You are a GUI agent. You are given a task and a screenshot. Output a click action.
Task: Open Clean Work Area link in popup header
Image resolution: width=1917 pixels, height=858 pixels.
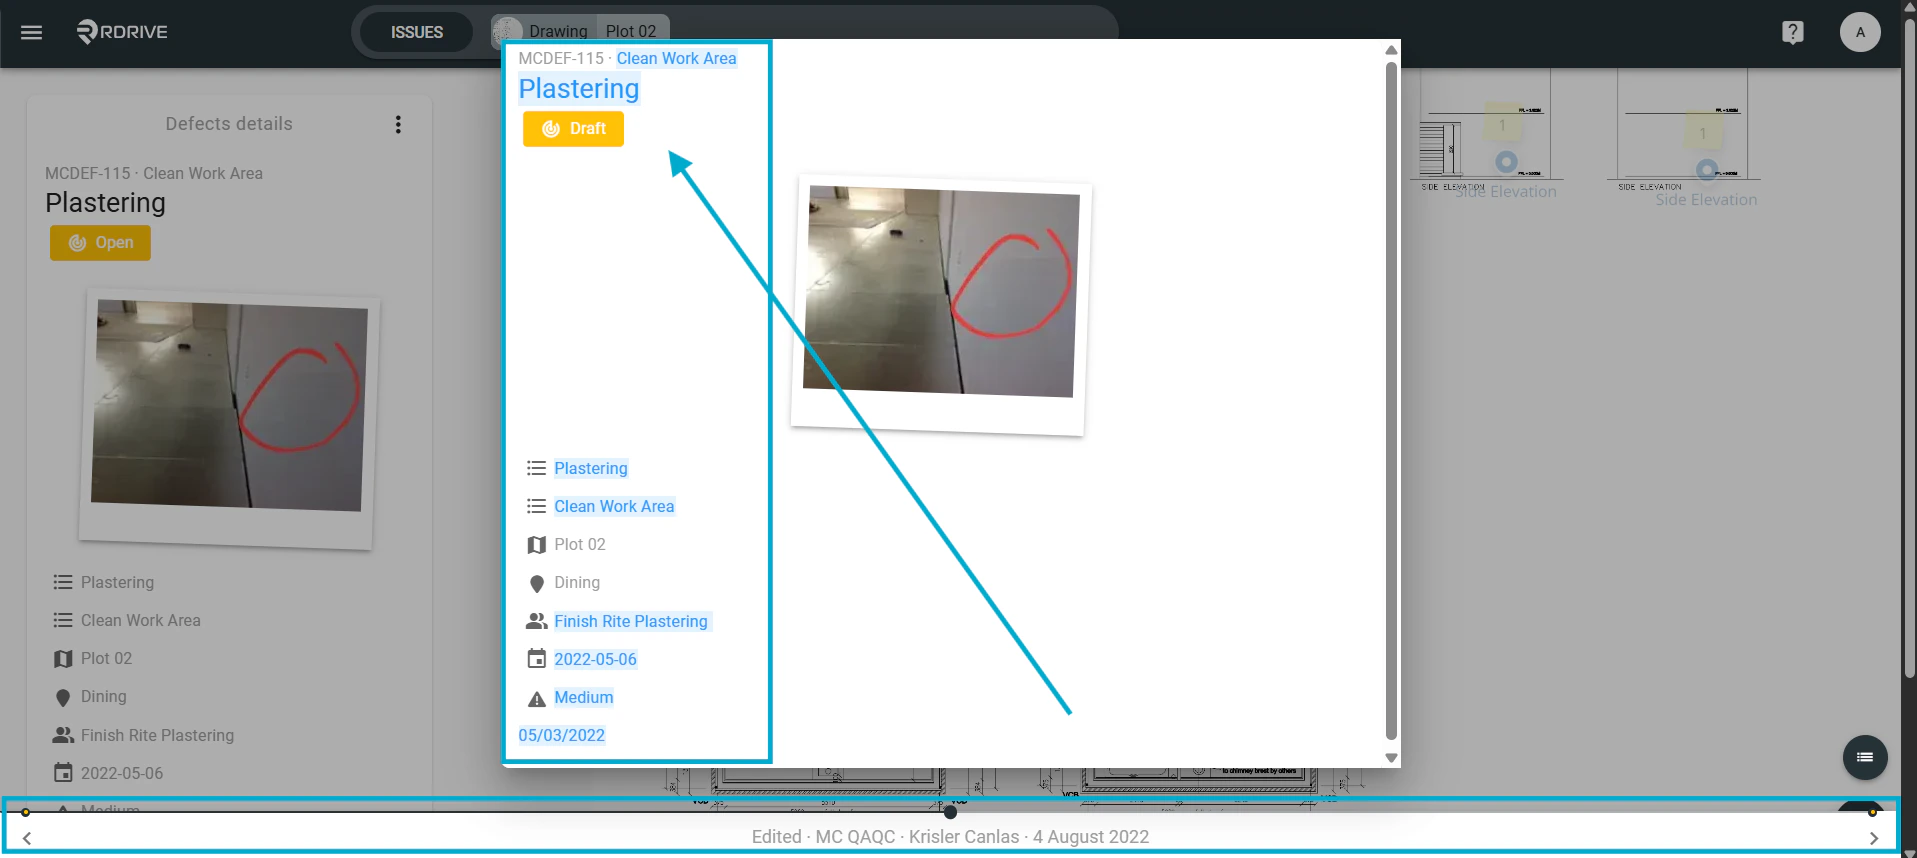point(676,58)
